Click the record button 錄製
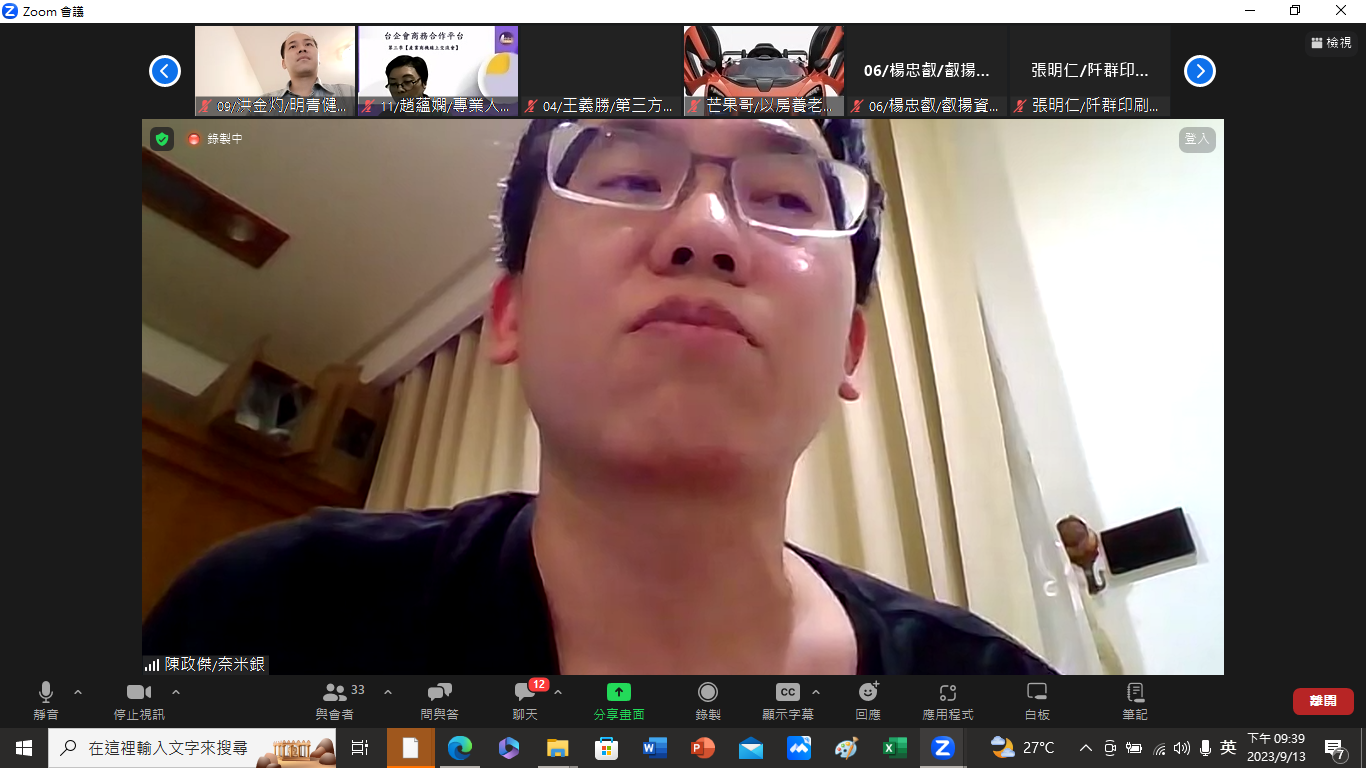The image size is (1366, 768). click(x=708, y=701)
